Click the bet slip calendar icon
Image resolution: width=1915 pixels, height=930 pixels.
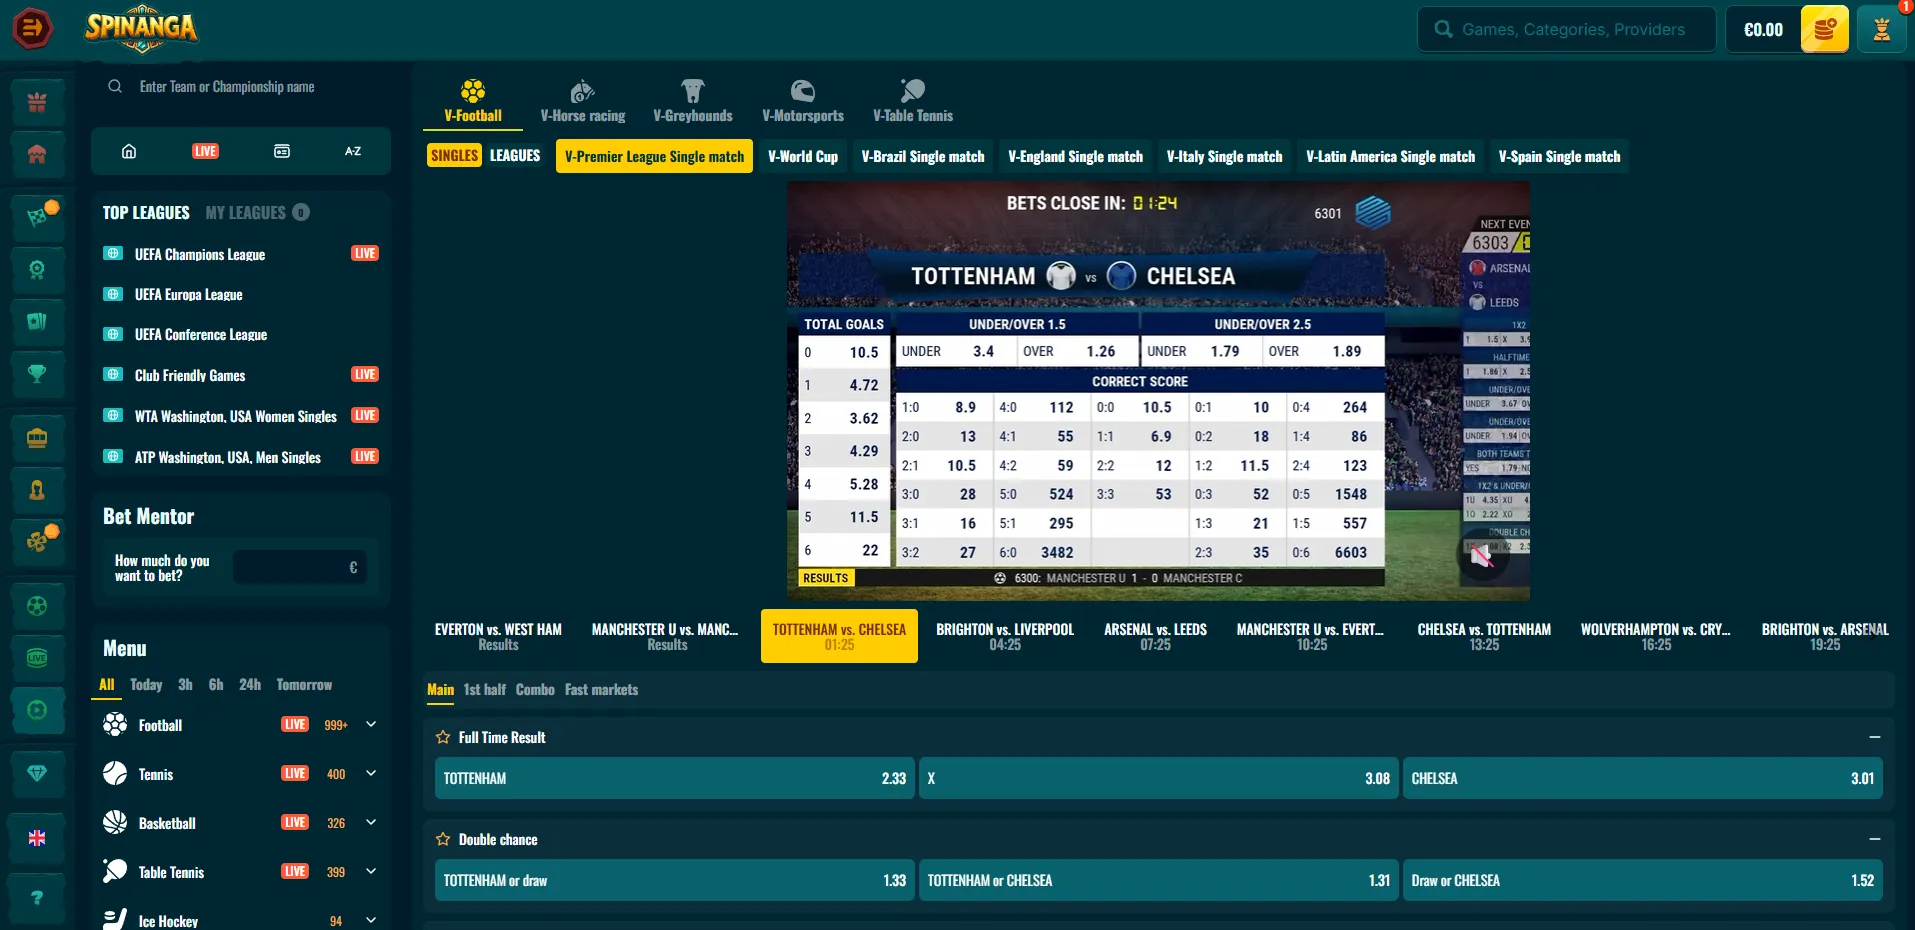coord(282,151)
